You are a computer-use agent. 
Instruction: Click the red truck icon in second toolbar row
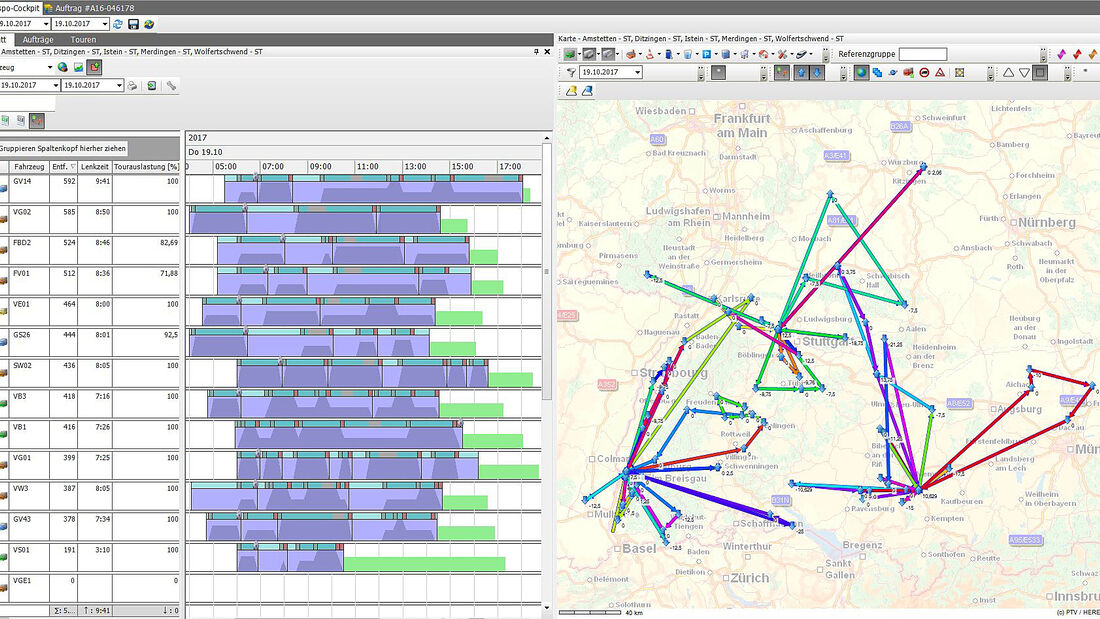[908, 72]
